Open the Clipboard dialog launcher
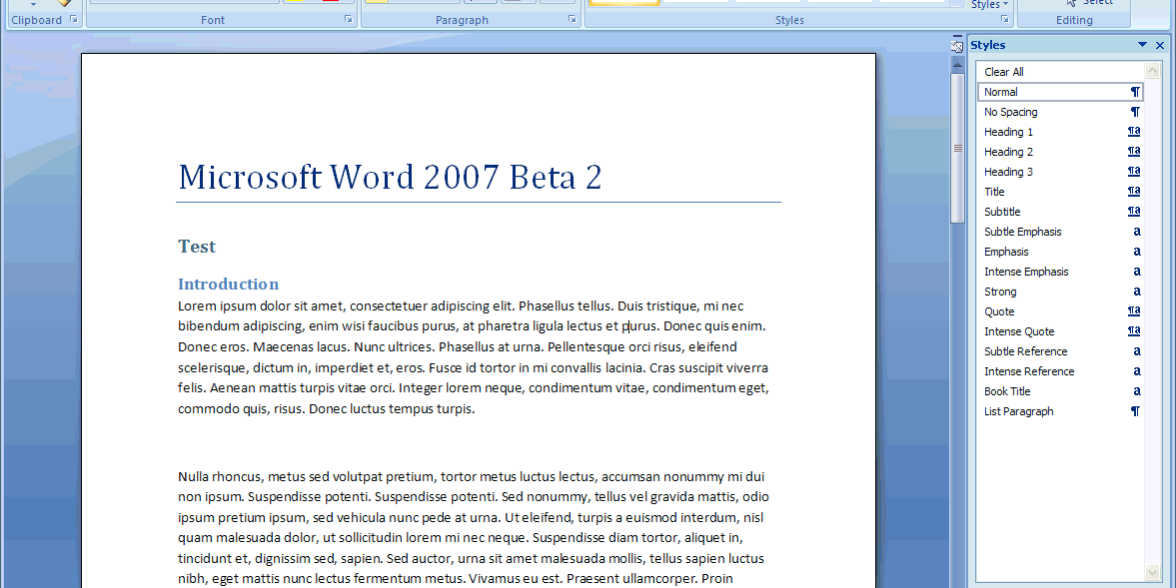 click(74, 20)
